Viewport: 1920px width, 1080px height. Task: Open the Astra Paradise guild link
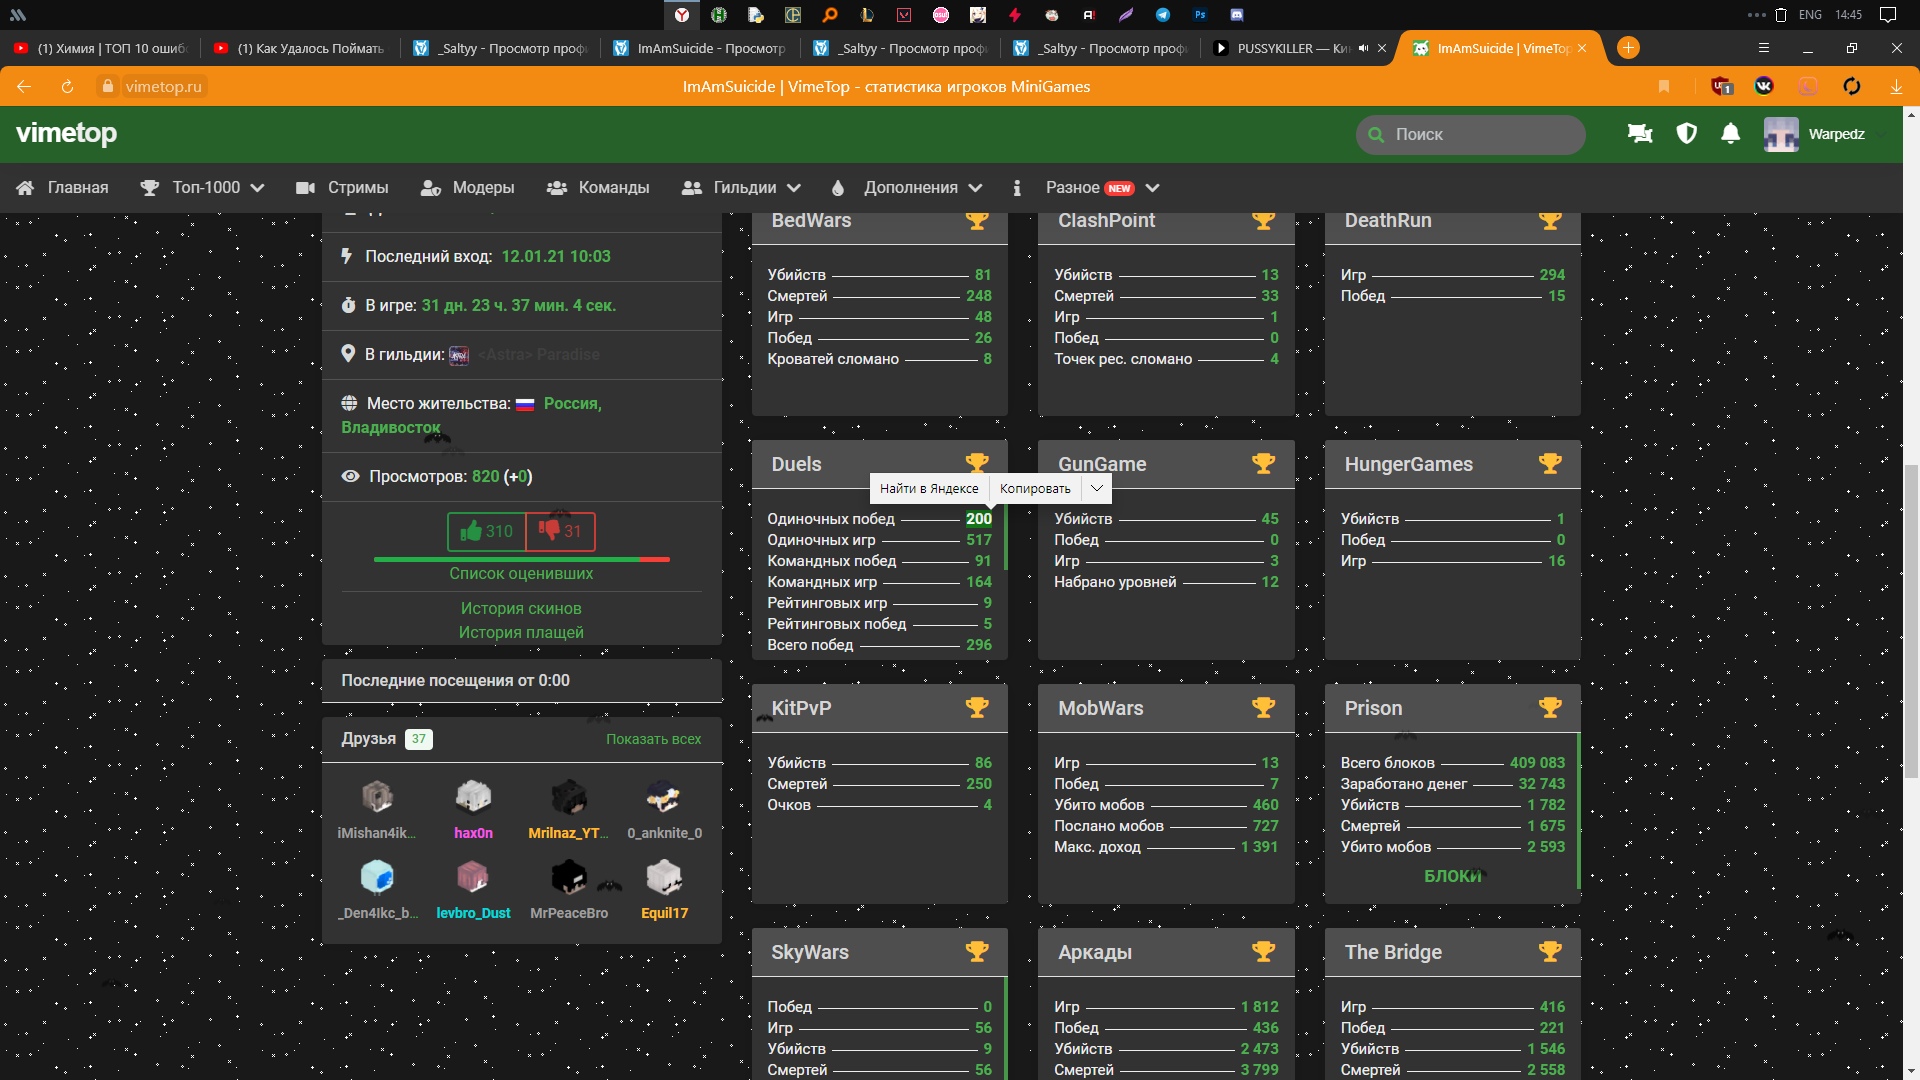coord(538,355)
